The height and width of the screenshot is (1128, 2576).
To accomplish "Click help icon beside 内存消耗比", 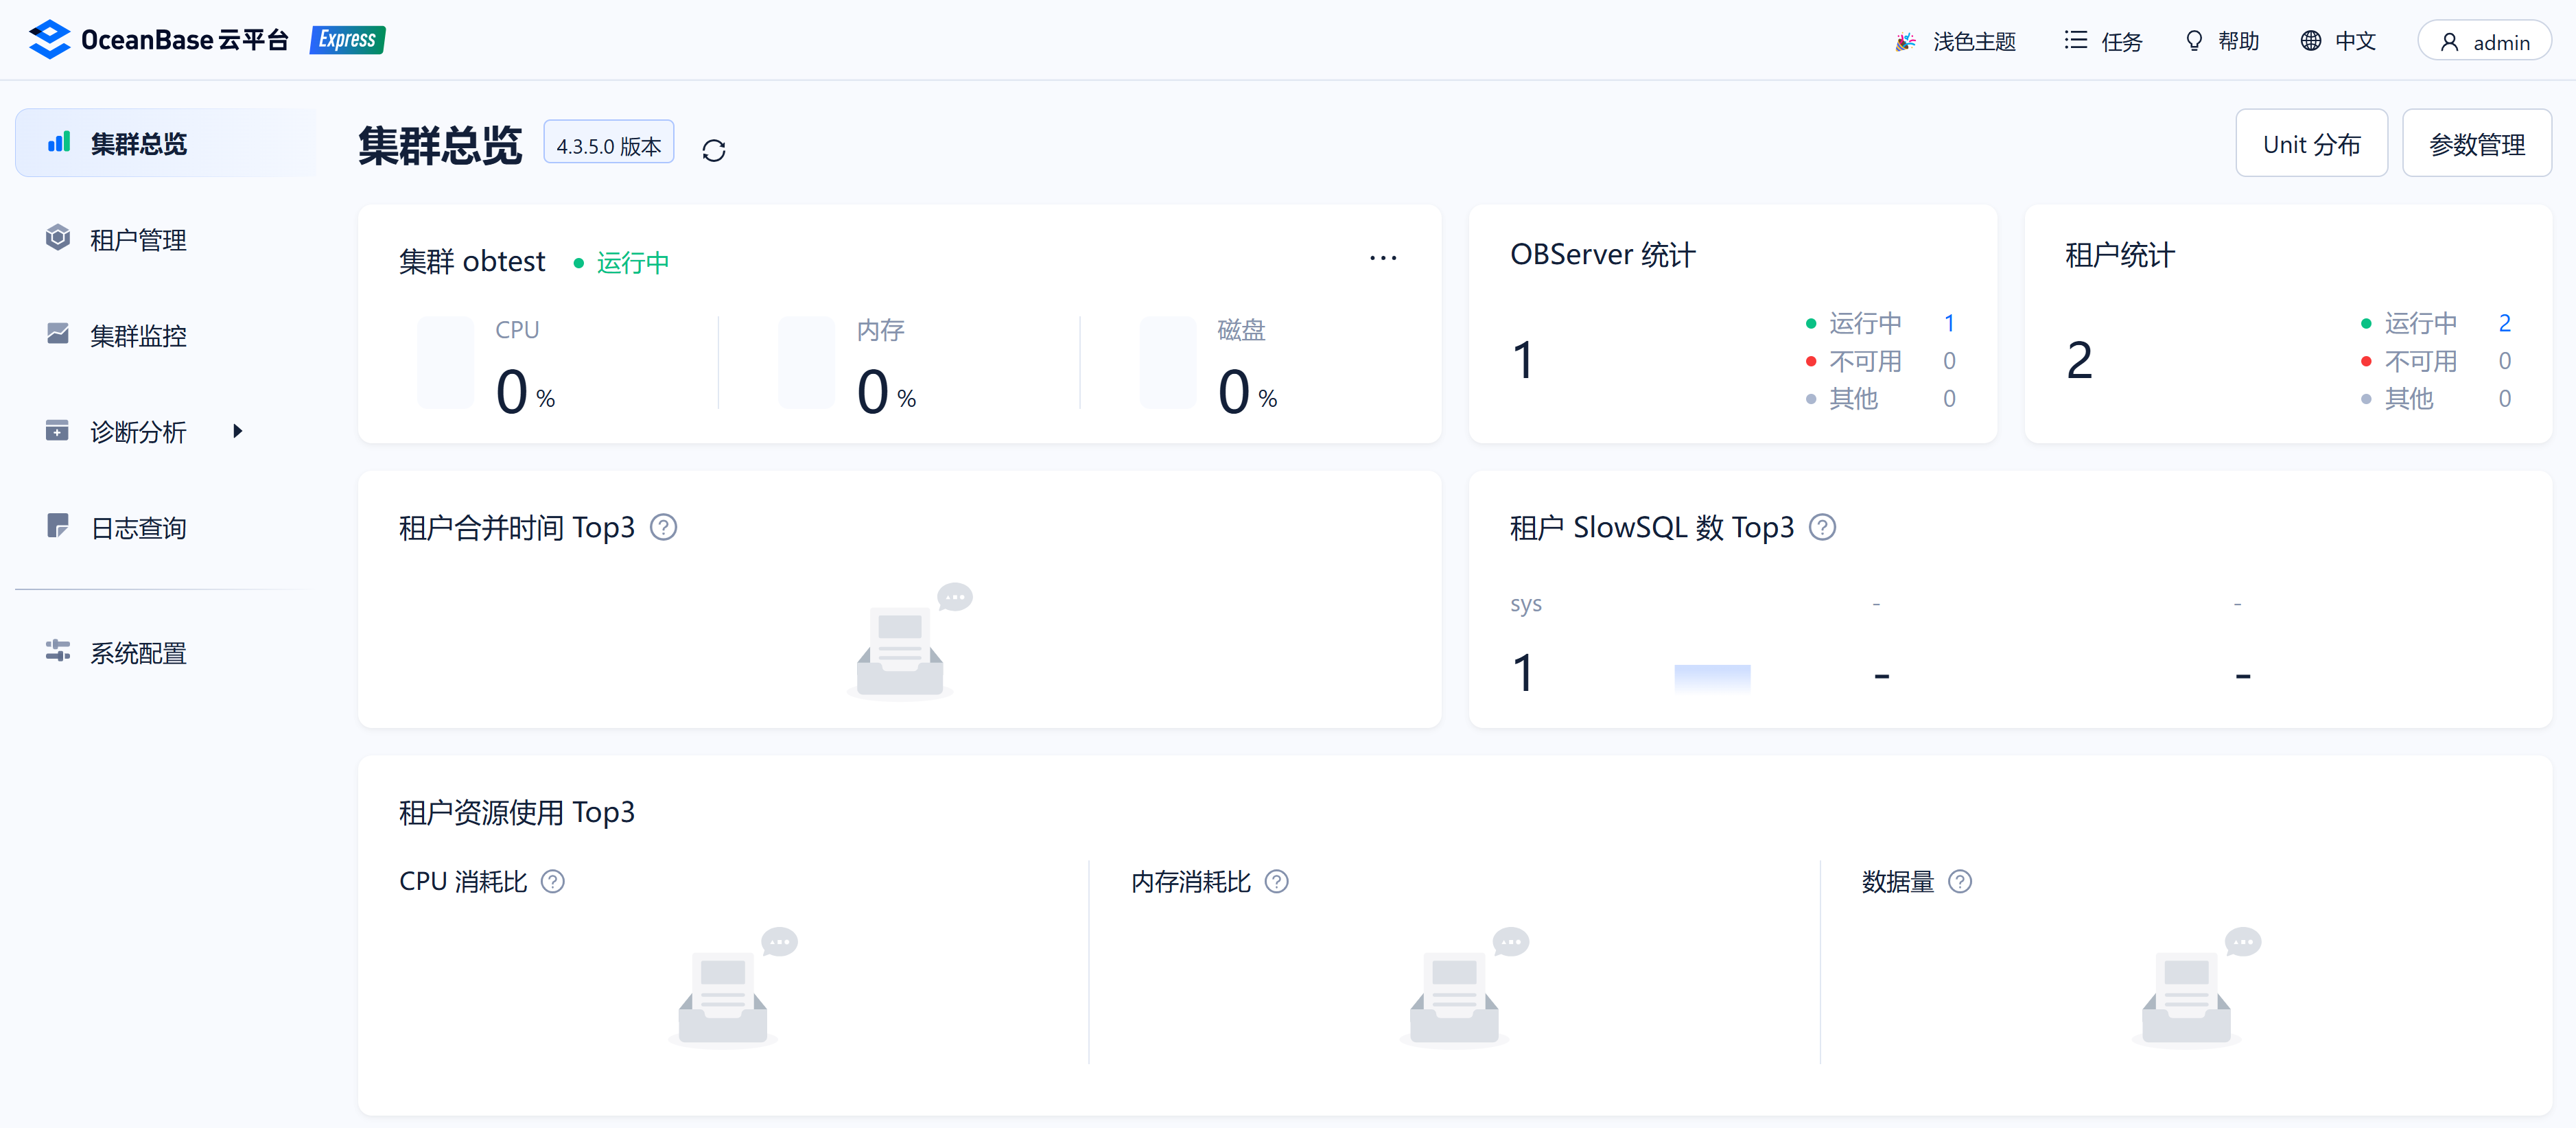I will (1276, 881).
